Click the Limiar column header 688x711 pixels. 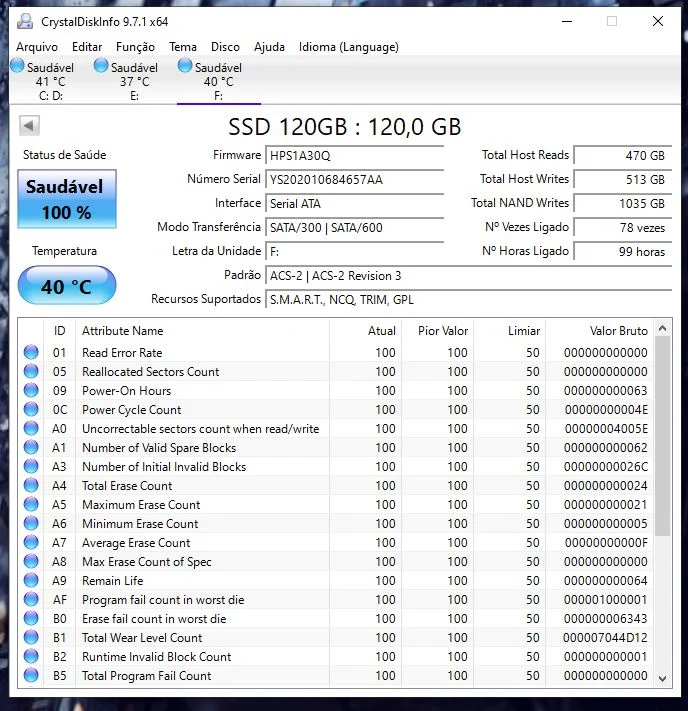coord(509,331)
